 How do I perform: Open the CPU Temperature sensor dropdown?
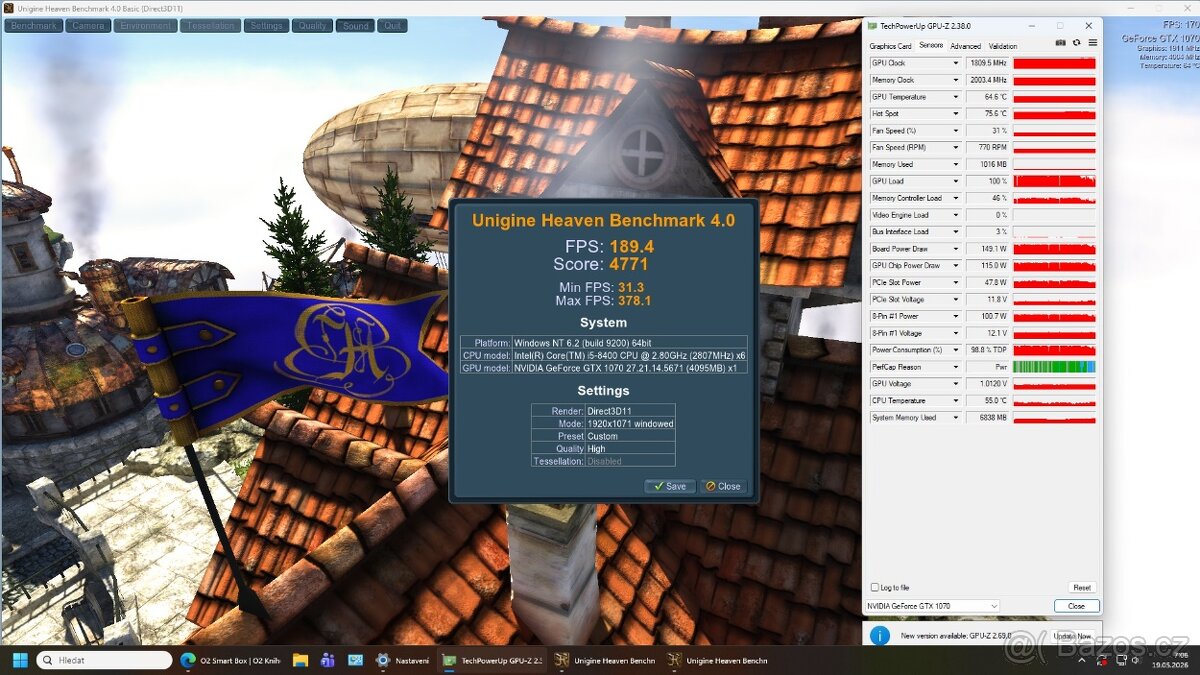pyautogui.click(x=955, y=401)
